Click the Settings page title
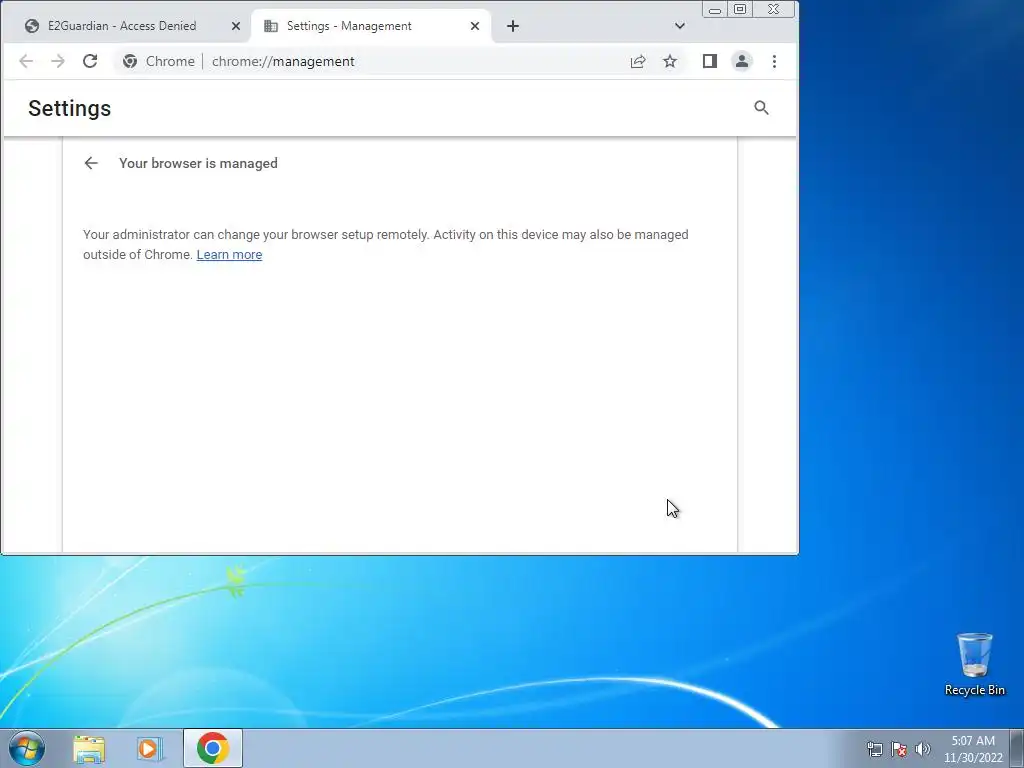This screenshot has width=1024, height=768. (69, 108)
